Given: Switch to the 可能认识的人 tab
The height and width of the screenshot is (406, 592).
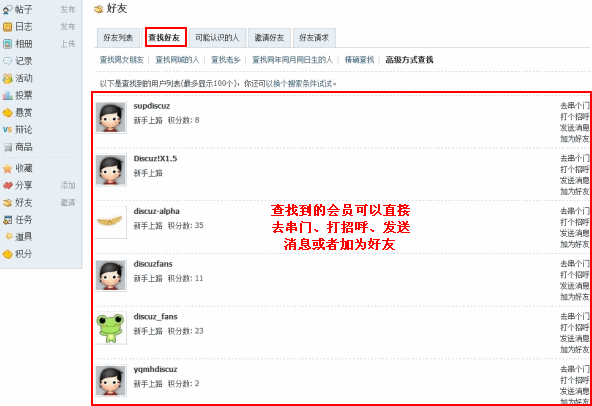Looking at the screenshot, I should 217,38.
